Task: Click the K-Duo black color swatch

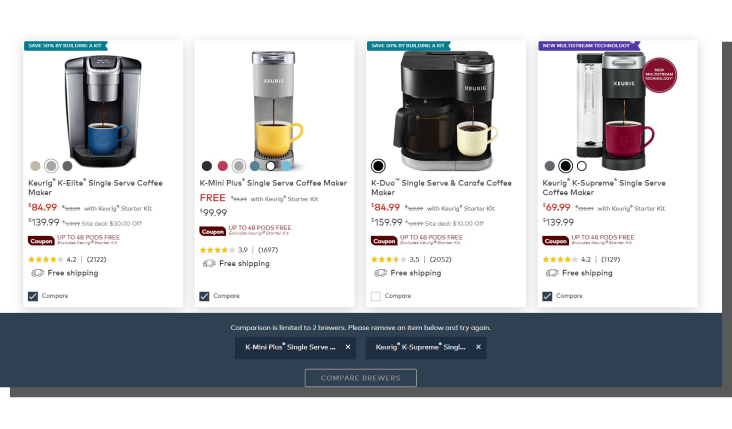Action: coord(378,166)
